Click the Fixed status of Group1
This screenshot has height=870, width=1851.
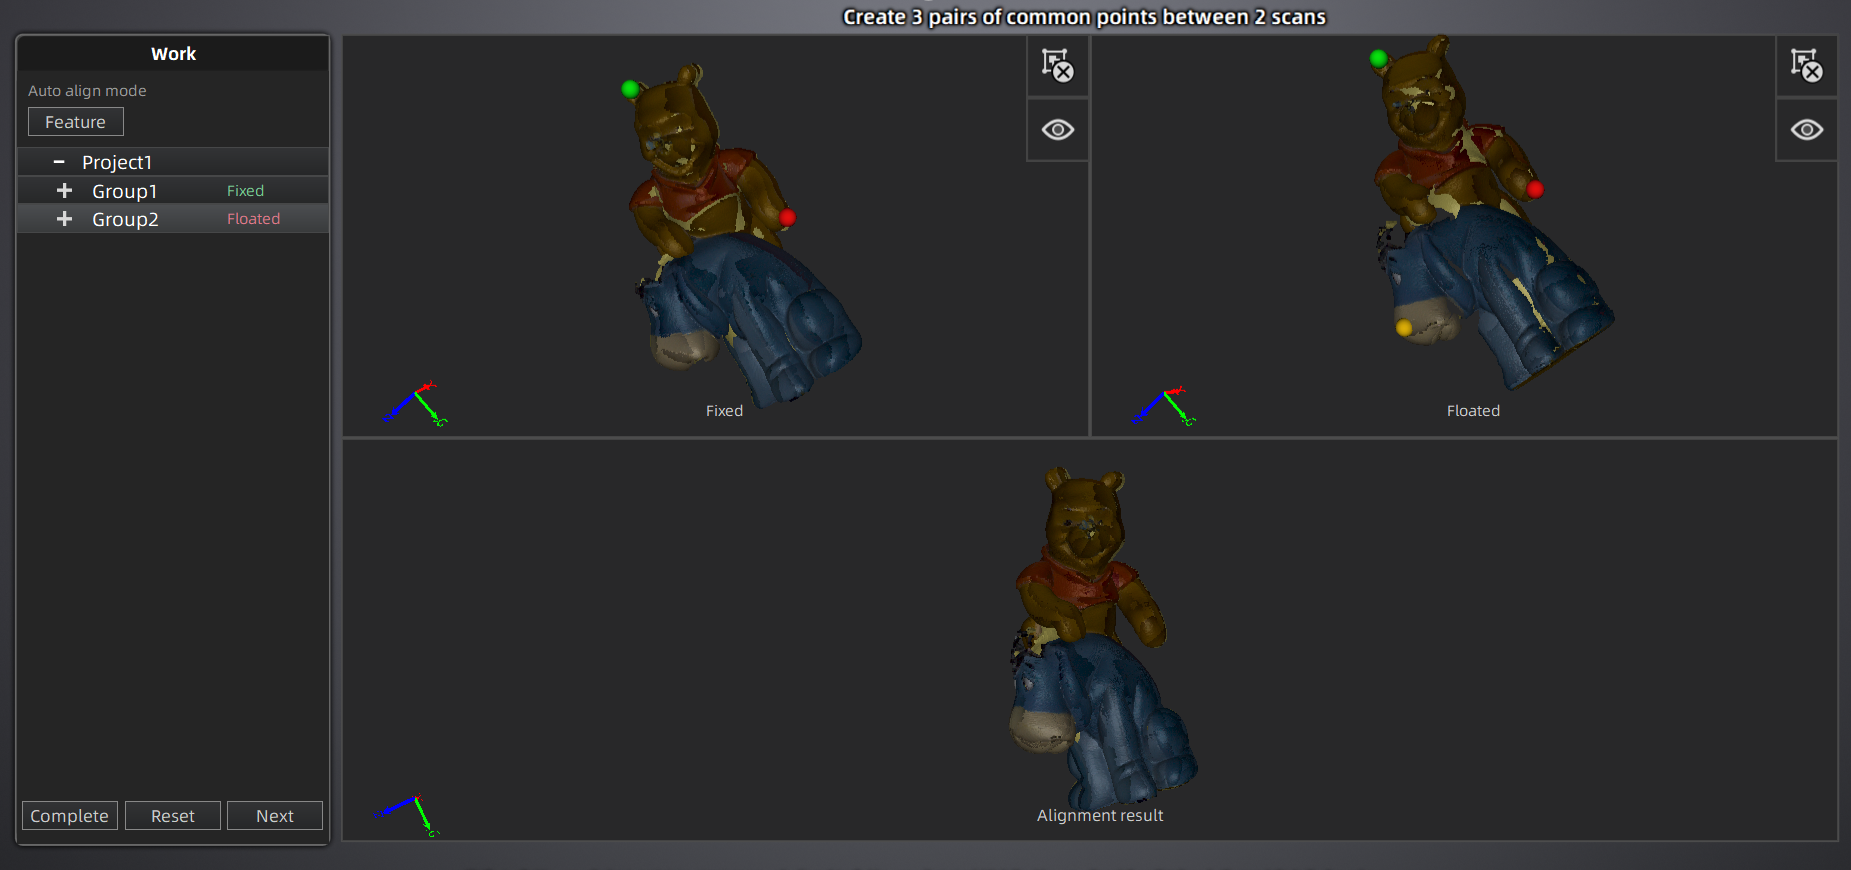pyautogui.click(x=245, y=191)
